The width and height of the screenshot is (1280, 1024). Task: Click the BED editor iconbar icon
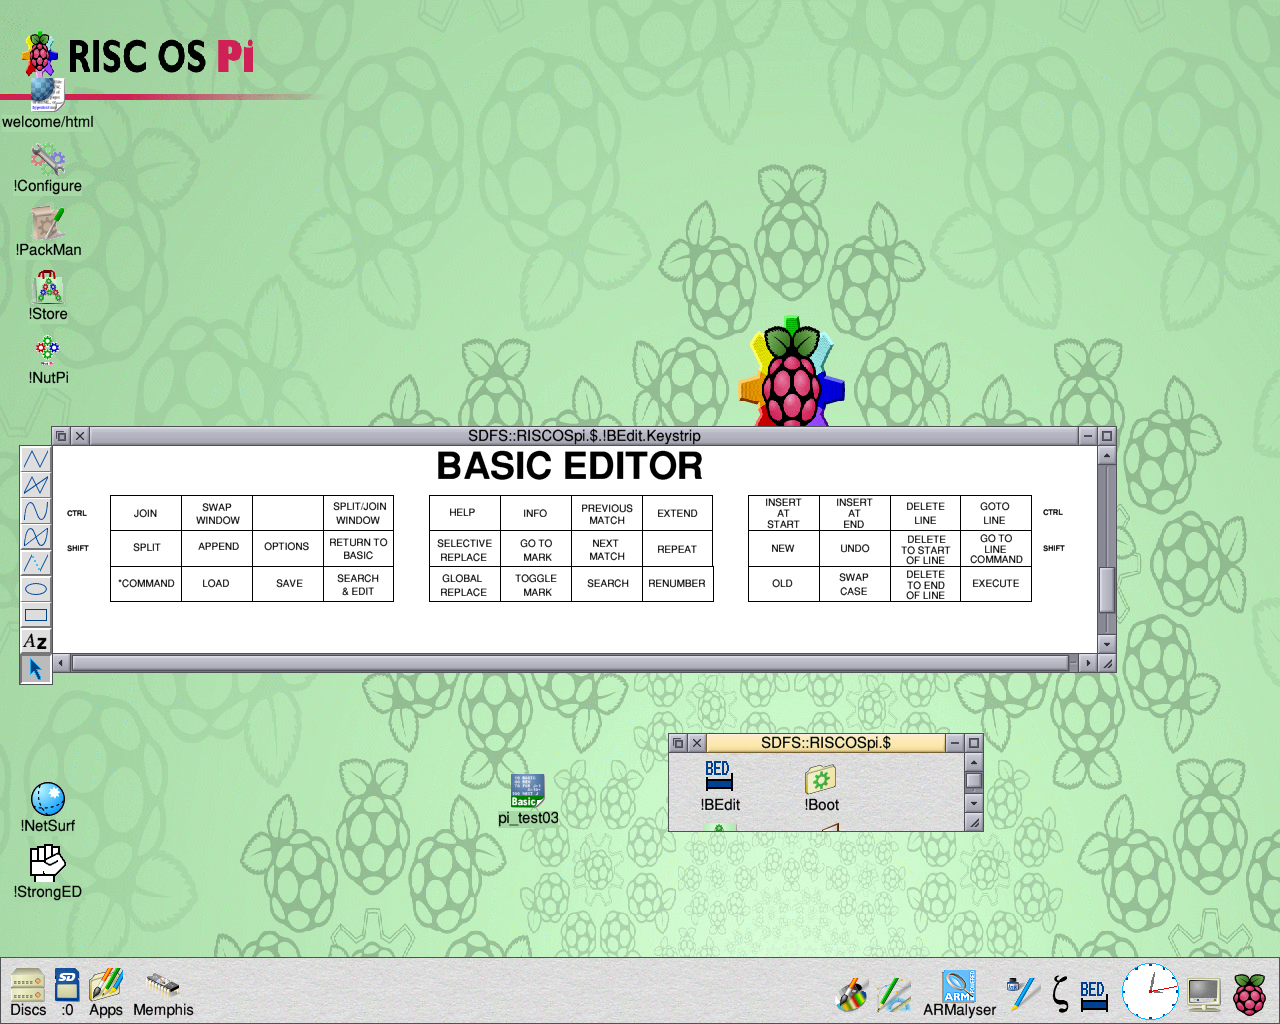(1093, 995)
